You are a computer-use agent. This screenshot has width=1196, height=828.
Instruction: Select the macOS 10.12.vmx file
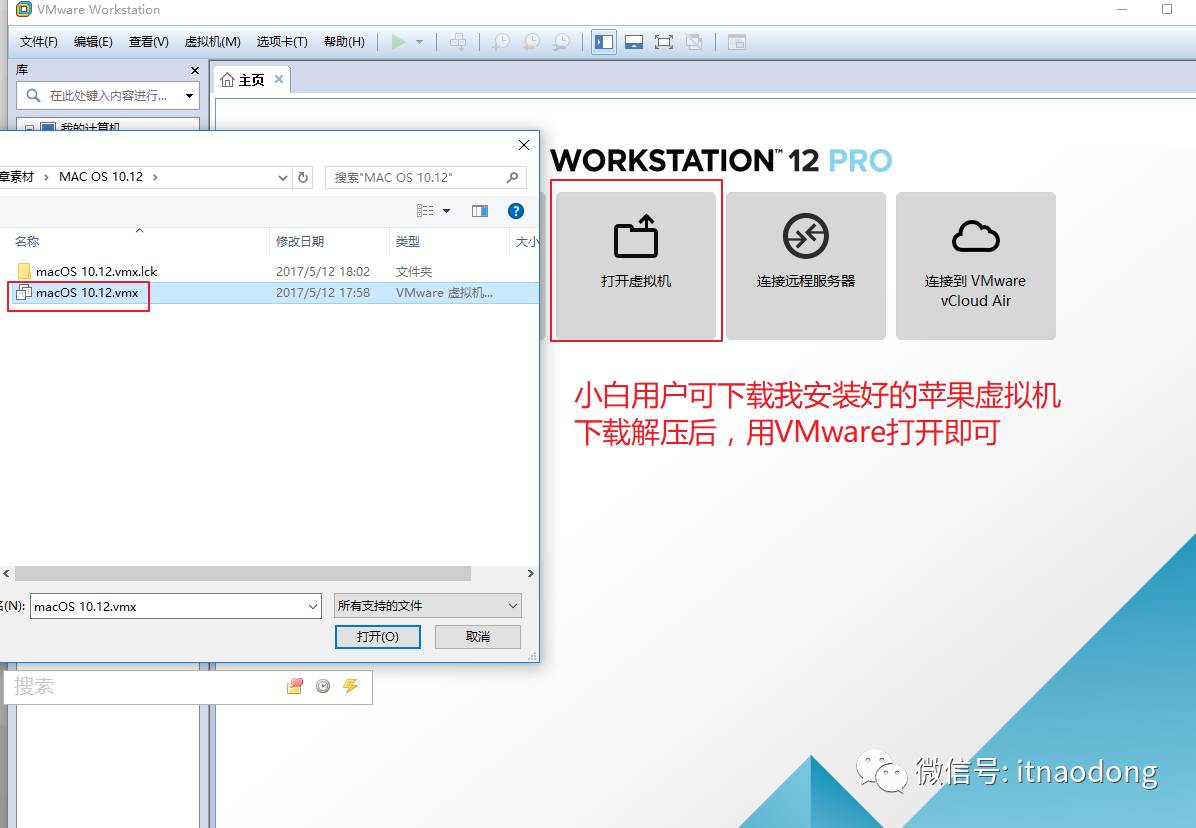coord(87,293)
